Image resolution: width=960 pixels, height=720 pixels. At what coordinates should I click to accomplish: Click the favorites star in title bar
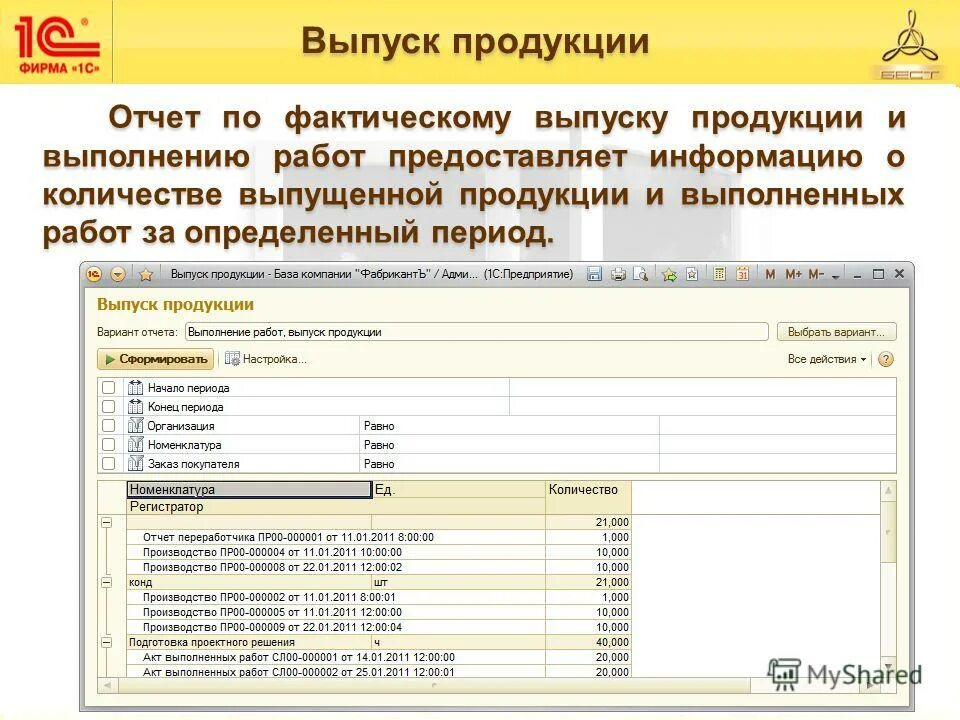click(x=146, y=274)
